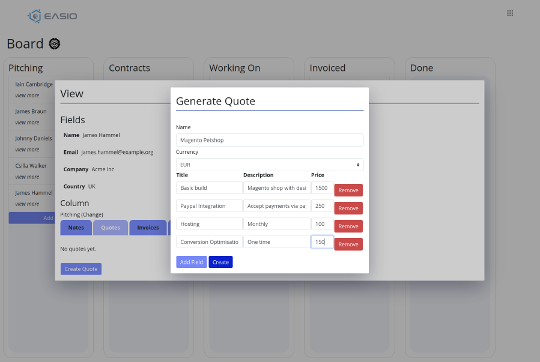The image size is (540, 362).
Task: Switch to the Notes tab
Action: [x=76, y=228]
